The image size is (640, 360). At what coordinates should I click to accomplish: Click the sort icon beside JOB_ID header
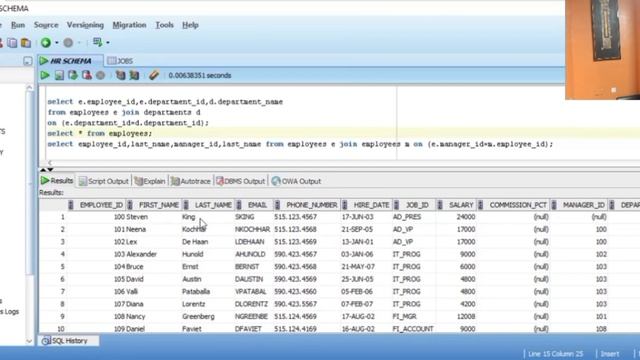(x=396, y=205)
